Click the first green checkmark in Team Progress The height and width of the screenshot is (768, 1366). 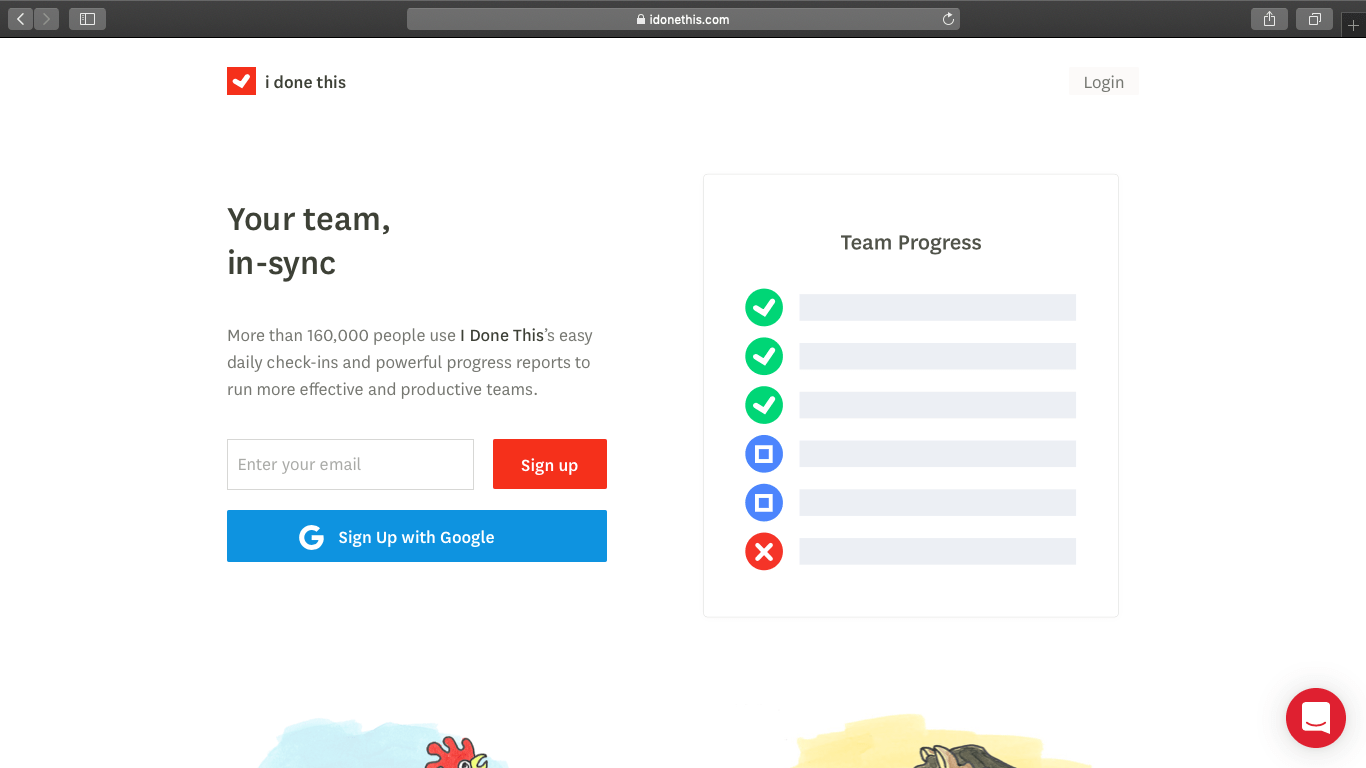(x=764, y=307)
